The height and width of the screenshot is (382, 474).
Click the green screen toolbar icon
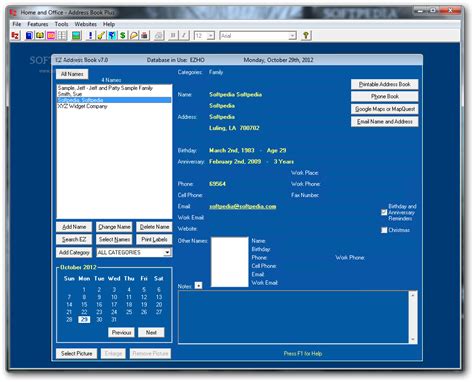(x=76, y=35)
